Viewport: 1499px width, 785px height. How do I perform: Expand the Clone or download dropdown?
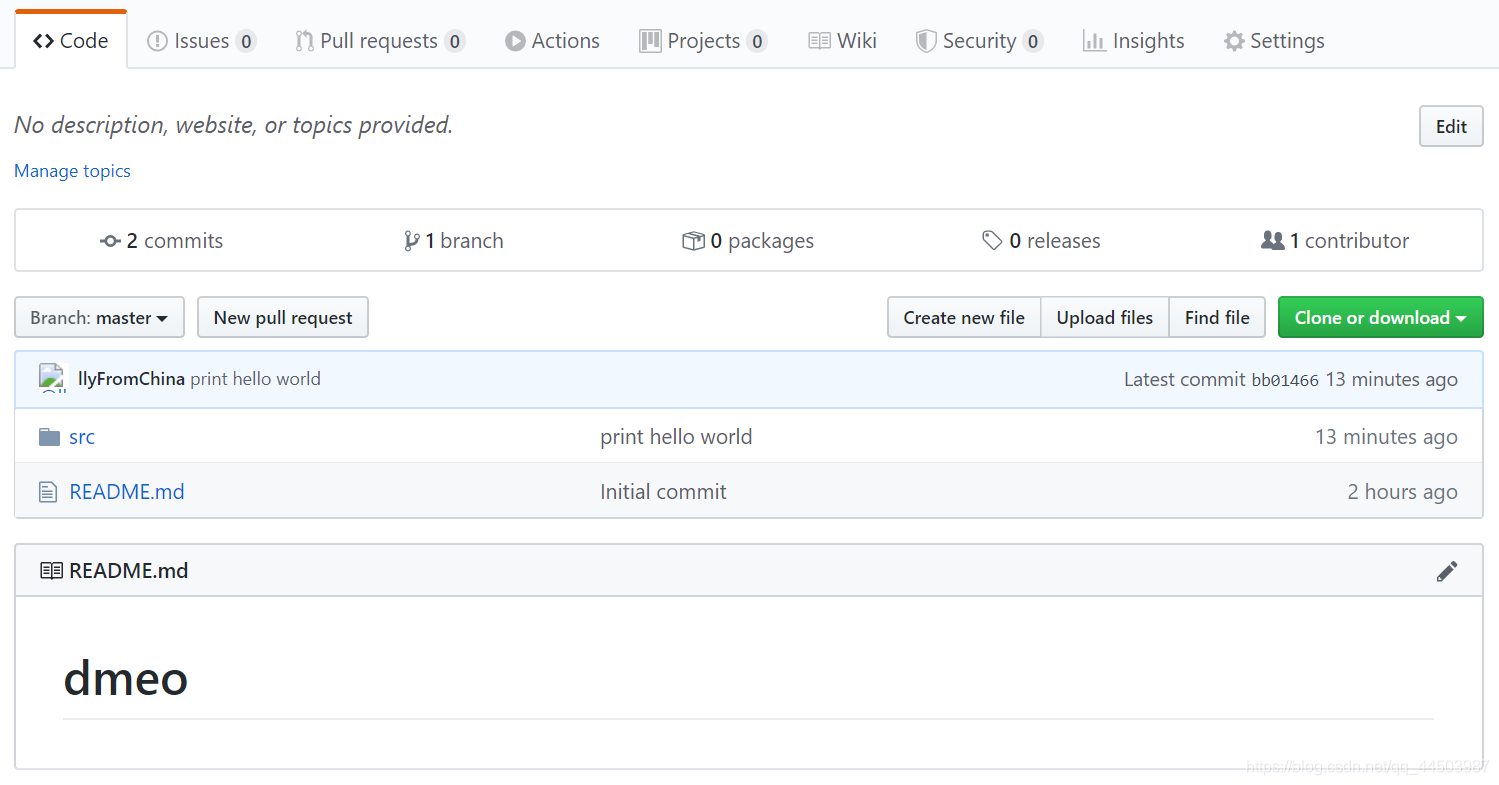[1381, 317]
